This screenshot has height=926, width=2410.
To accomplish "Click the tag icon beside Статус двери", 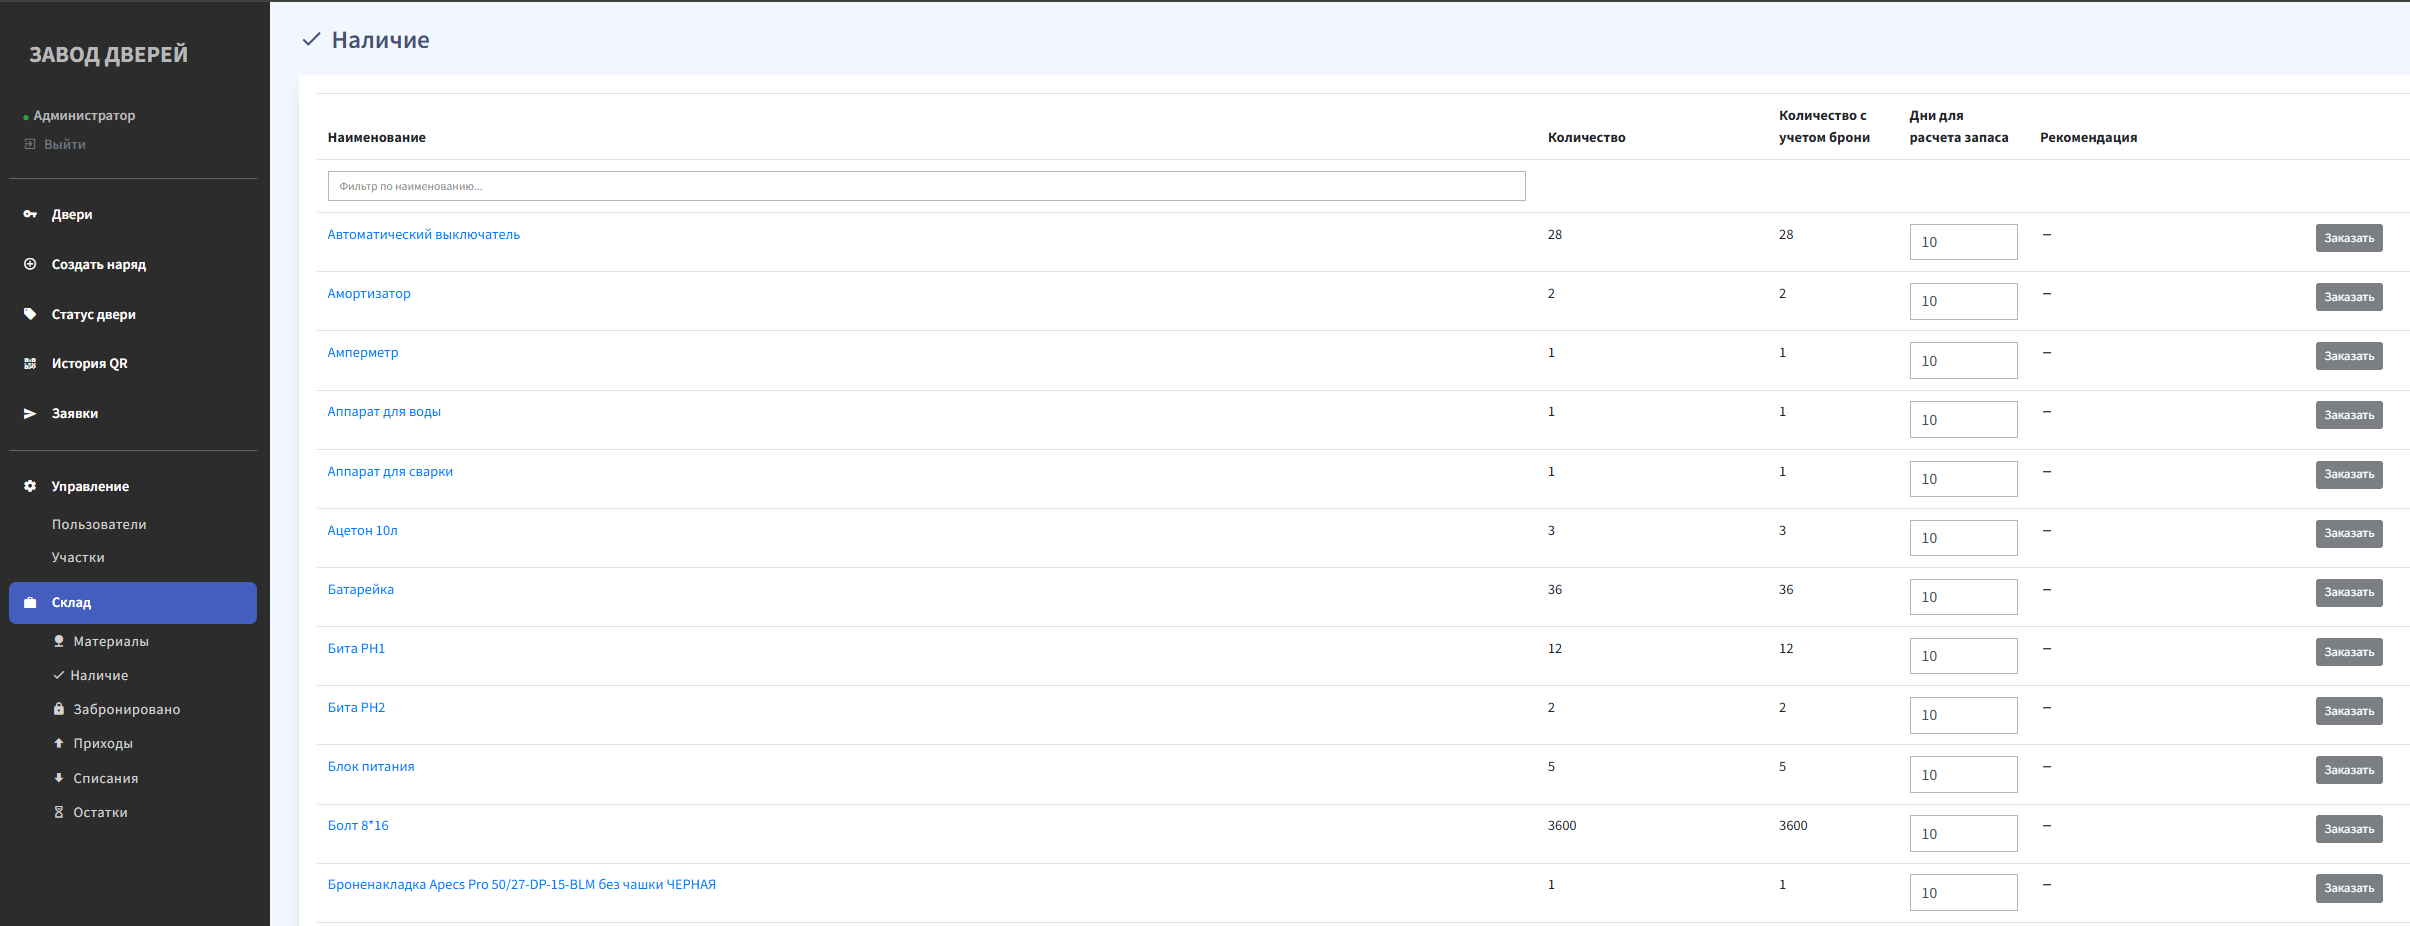I will (30, 314).
